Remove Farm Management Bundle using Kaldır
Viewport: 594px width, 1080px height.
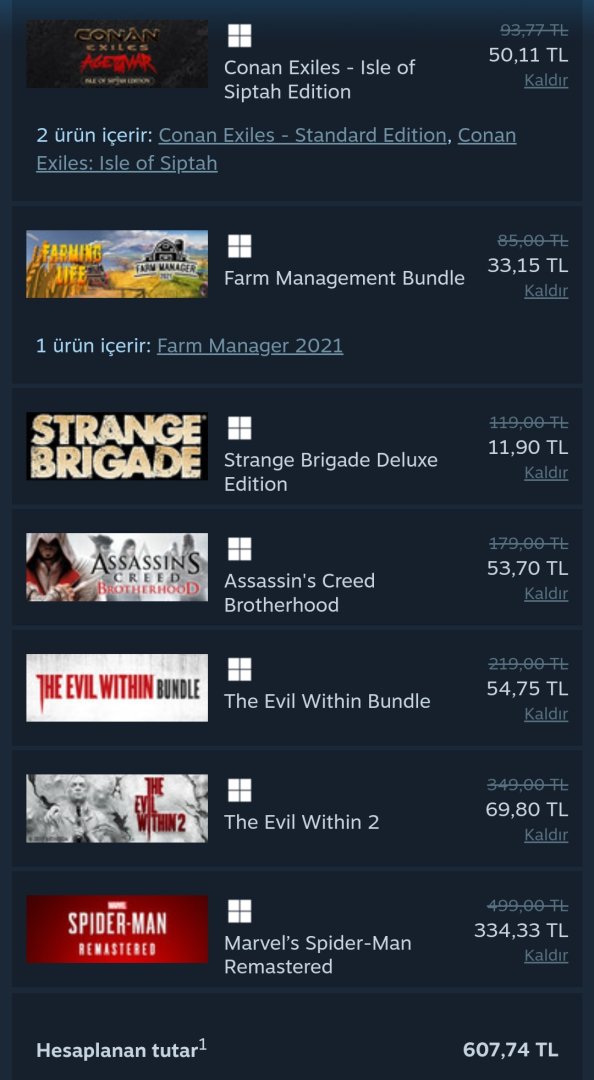(546, 291)
